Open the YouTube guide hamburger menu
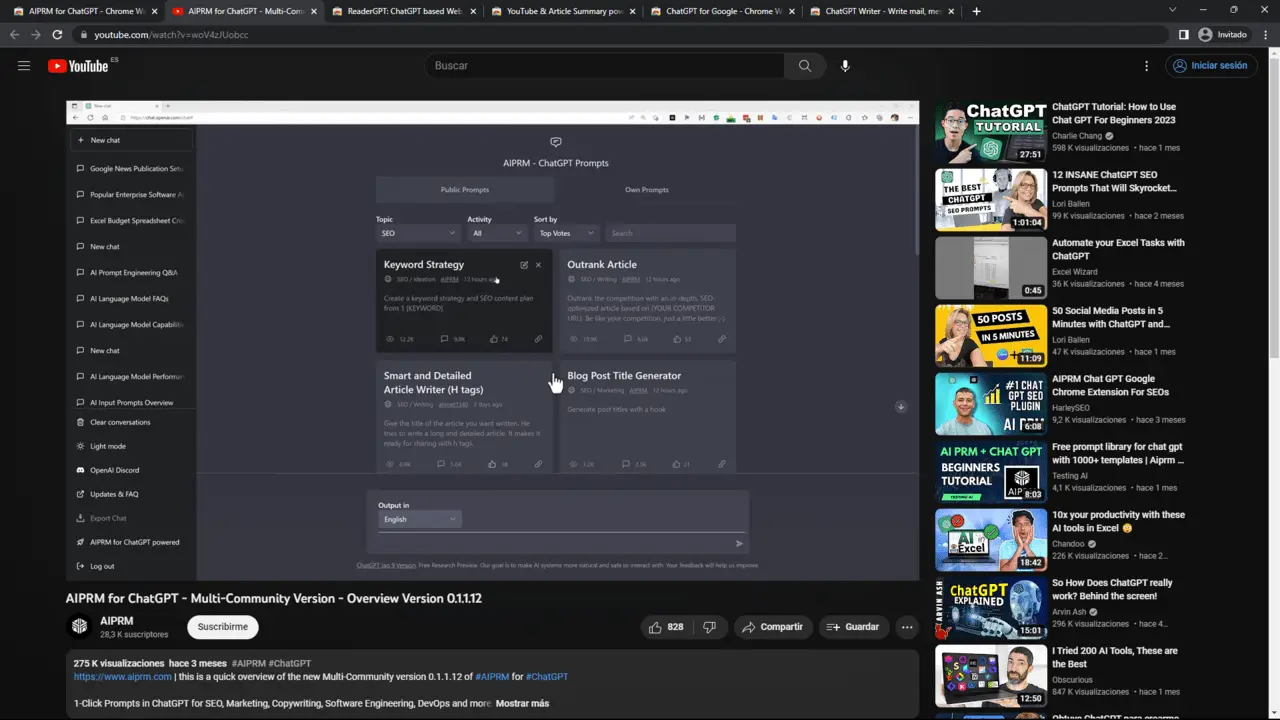This screenshot has height=720, width=1280. pos(24,66)
